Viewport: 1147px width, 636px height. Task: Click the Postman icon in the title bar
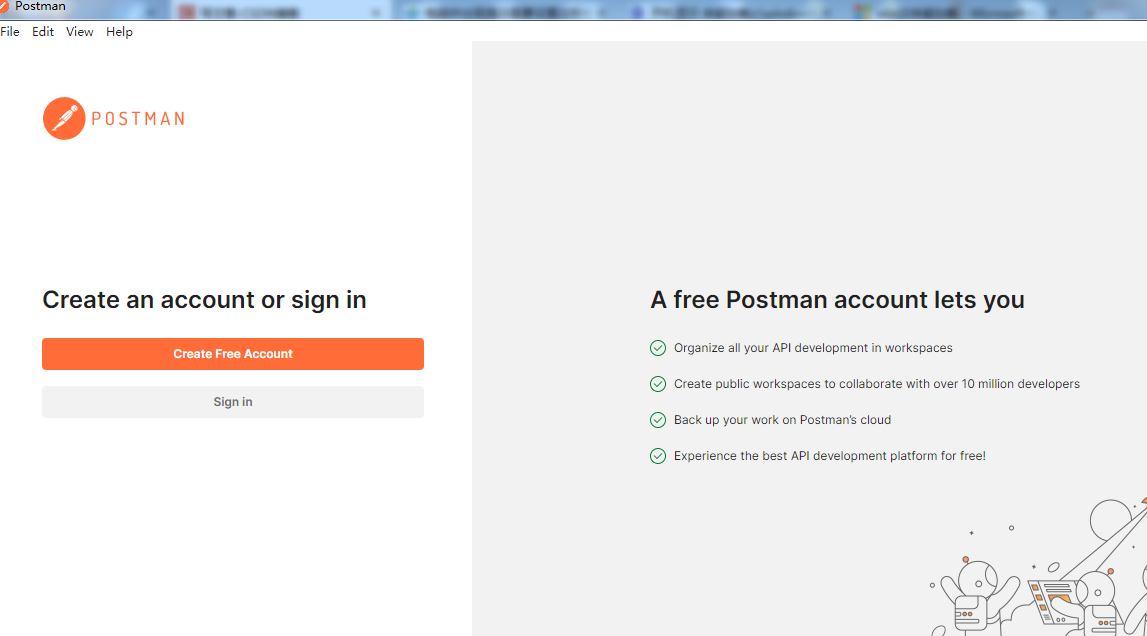tap(8, 7)
